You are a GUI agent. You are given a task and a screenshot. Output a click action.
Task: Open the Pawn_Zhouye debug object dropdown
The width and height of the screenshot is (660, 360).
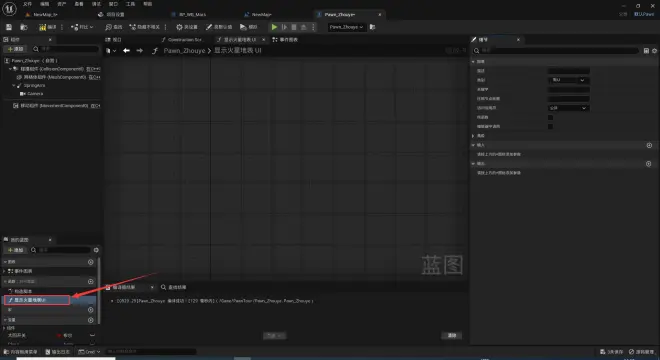click(x=346, y=27)
